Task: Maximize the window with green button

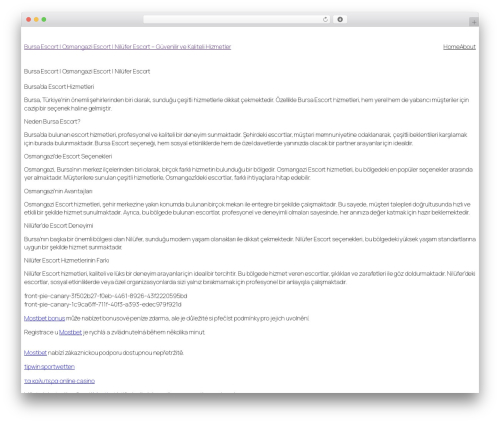Action: [x=44, y=19]
